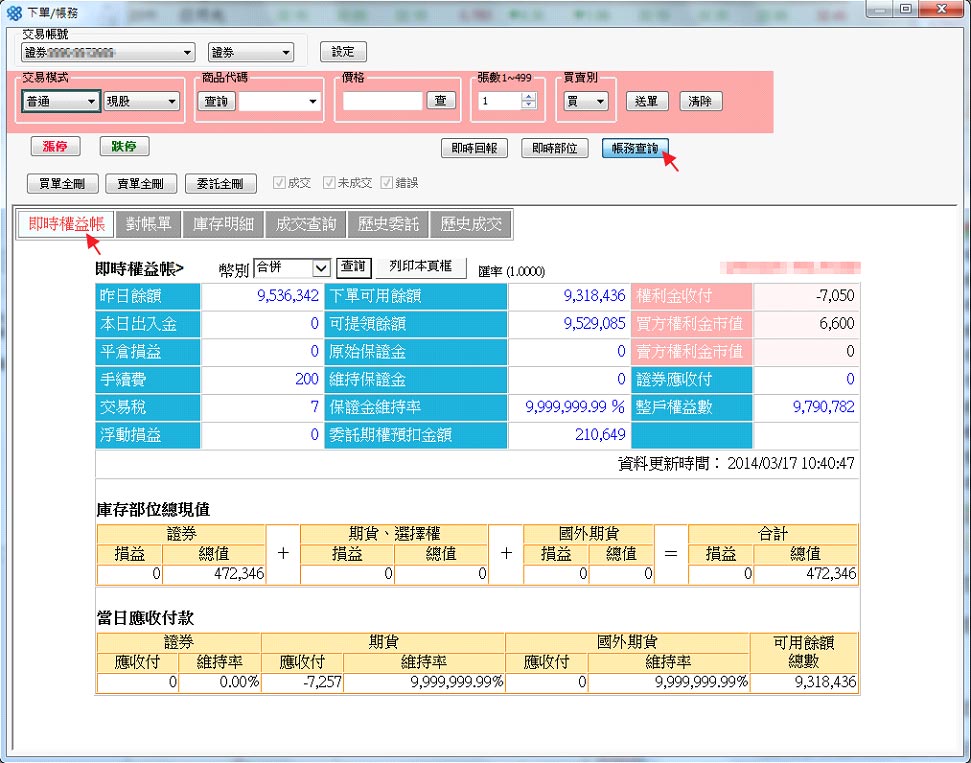Click the 交易稅 value 7
This screenshot has width=971, height=763.
pos(315,407)
